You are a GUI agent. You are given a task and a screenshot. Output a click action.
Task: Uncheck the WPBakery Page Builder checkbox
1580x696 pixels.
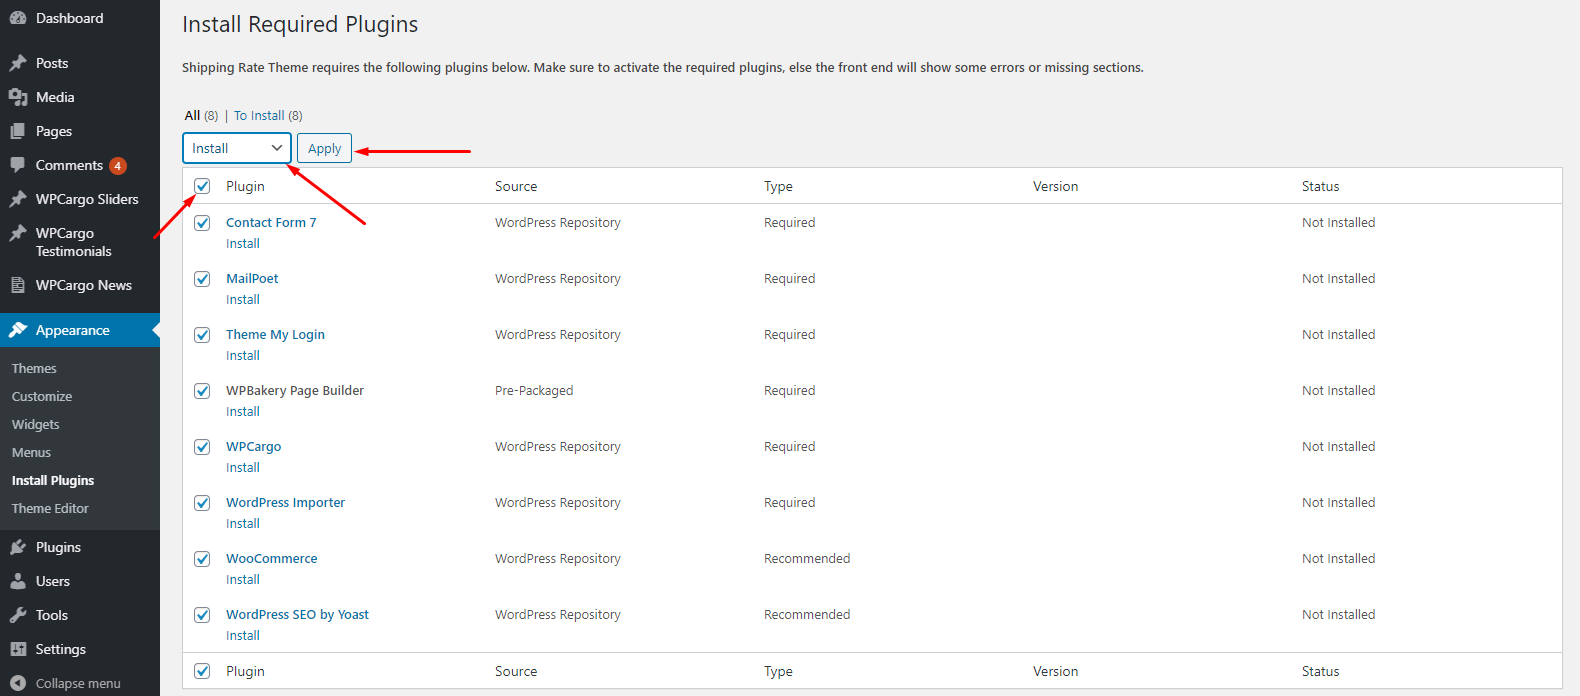(202, 391)
